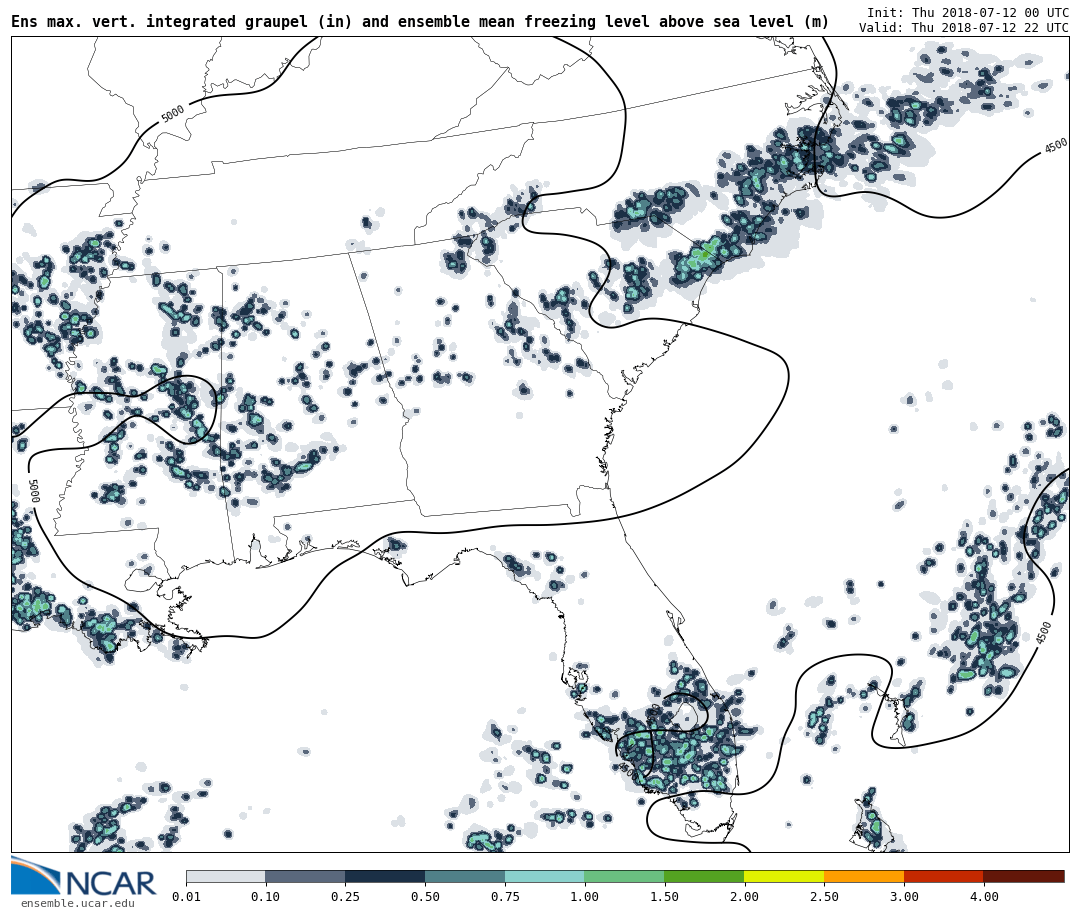Pick the teal 0.50–0.75 legend swatch
Viewport: 1080px width, 915px height.
[x=465, y=876]
